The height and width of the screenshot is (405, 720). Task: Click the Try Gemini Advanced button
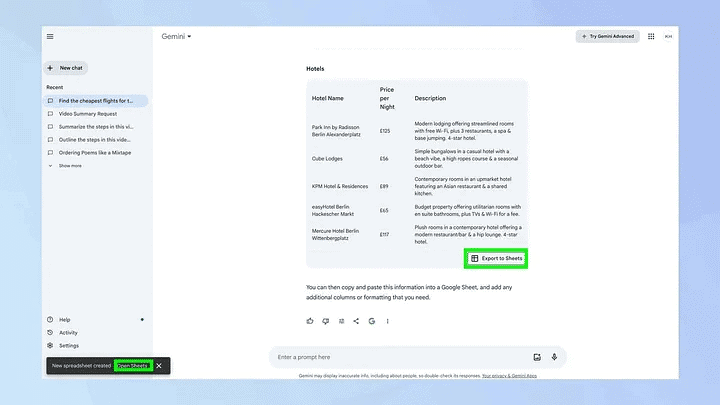click(x=608, y=36)
